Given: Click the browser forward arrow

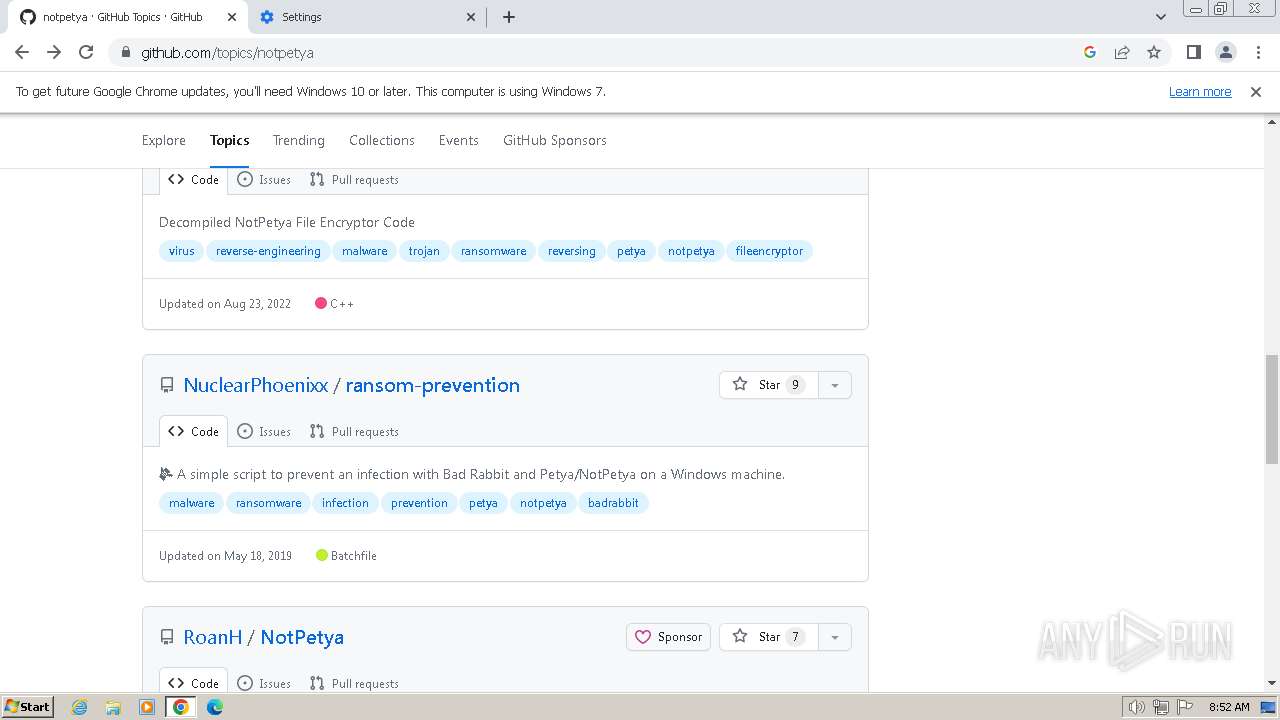Looking at the screenshot, I should coord(54,52).
